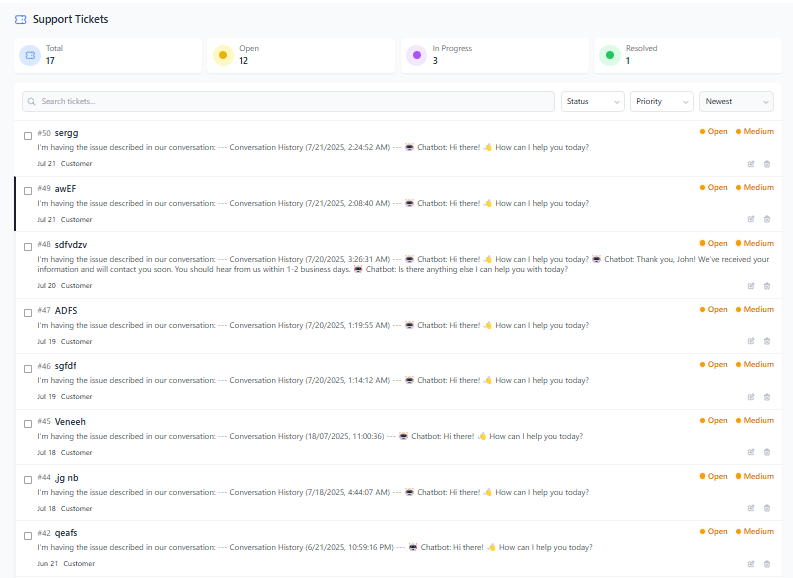
Task: Click 'In Progress' label in stats
Action: coord(452,48)
